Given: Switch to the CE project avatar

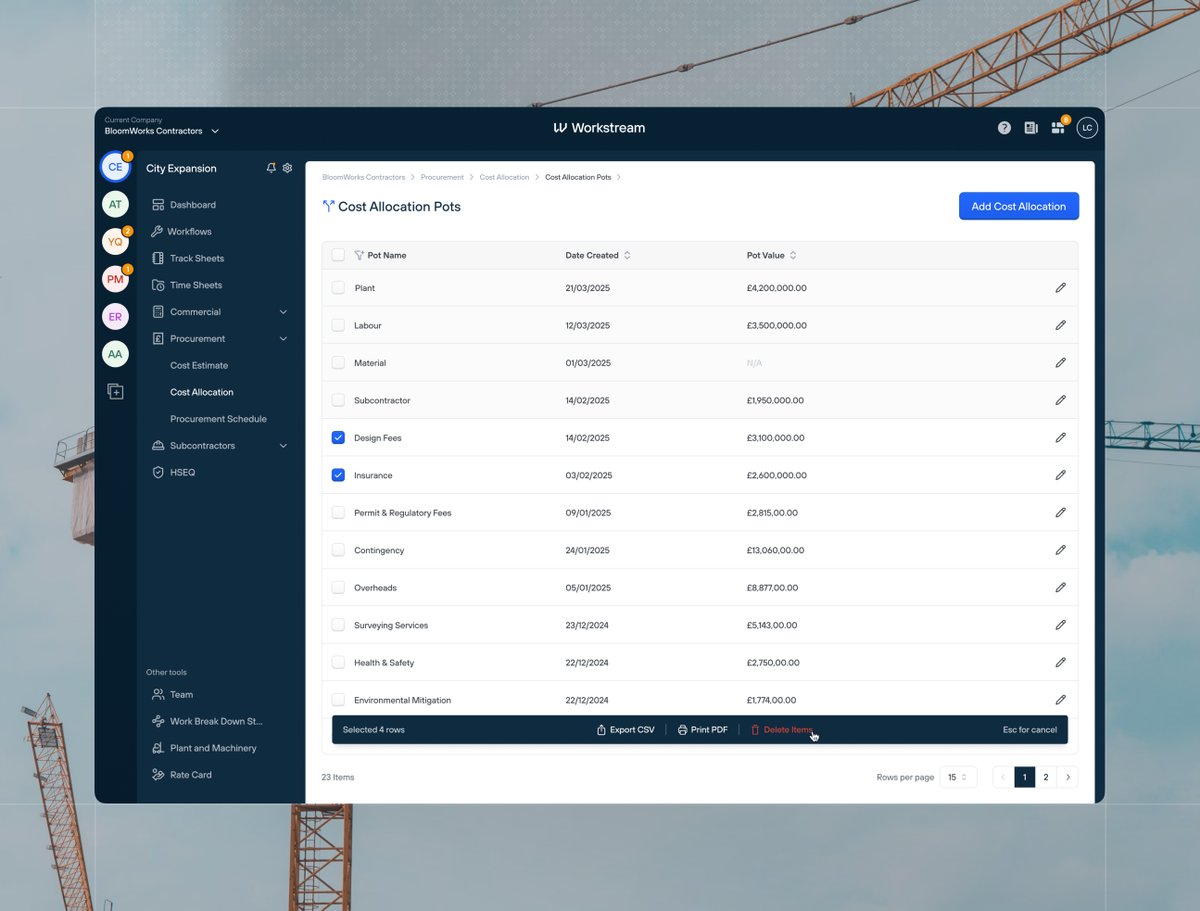Looking at the screenshot, I should 115,167.
